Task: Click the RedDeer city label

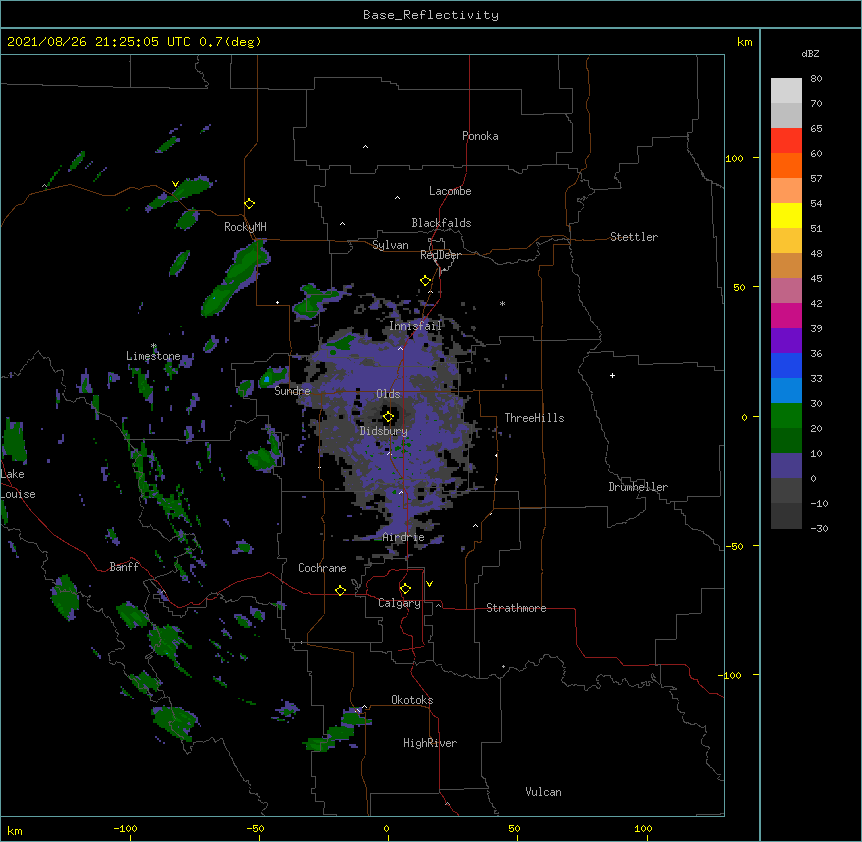Action: pos(440,255)
